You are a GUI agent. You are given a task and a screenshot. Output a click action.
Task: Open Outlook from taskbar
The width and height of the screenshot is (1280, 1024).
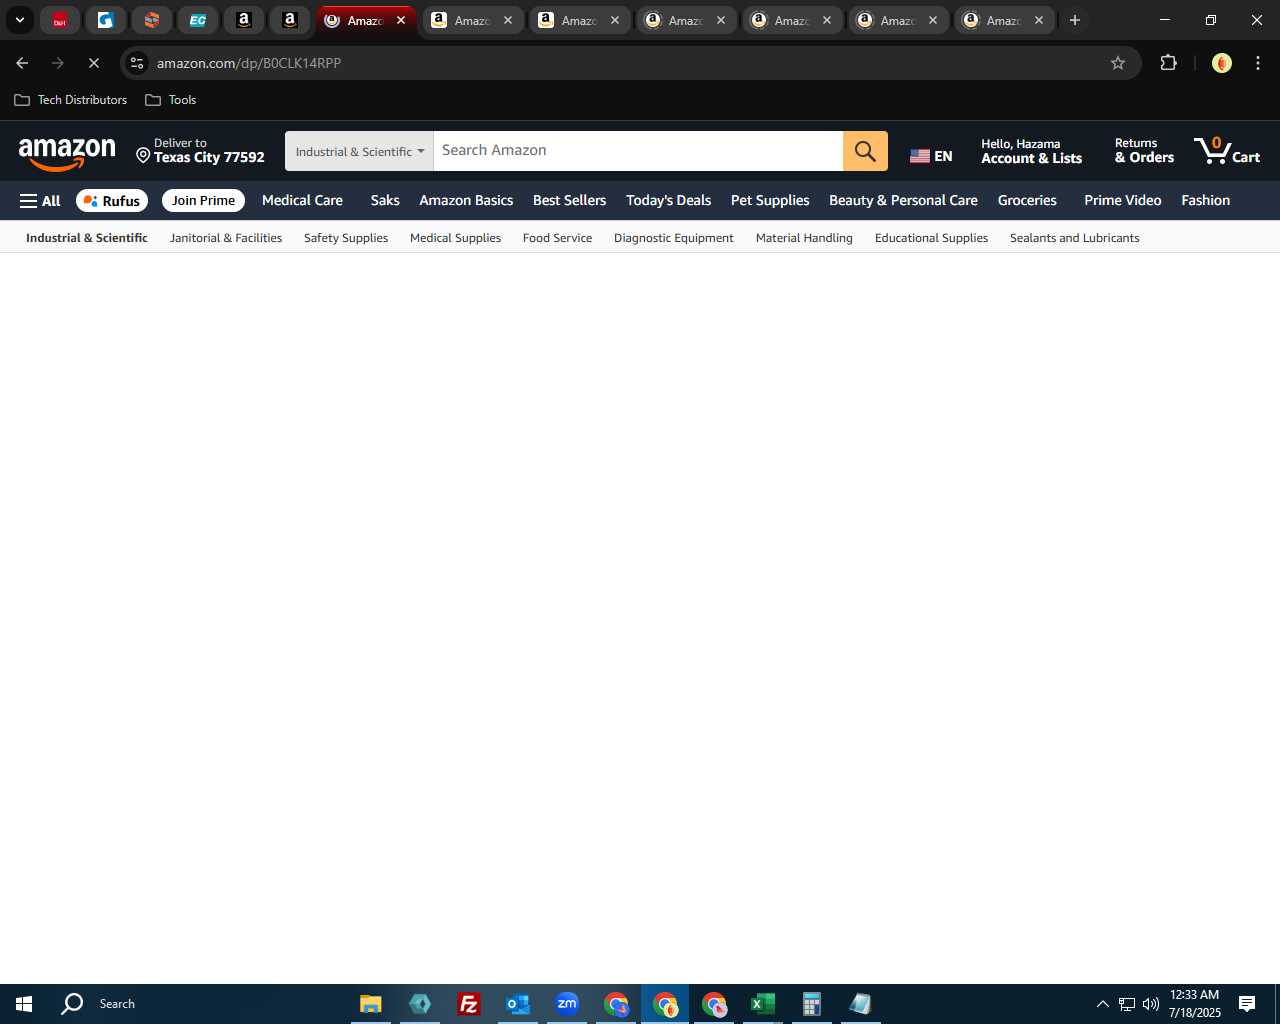pyautogui.click(x=517, y=1004)
